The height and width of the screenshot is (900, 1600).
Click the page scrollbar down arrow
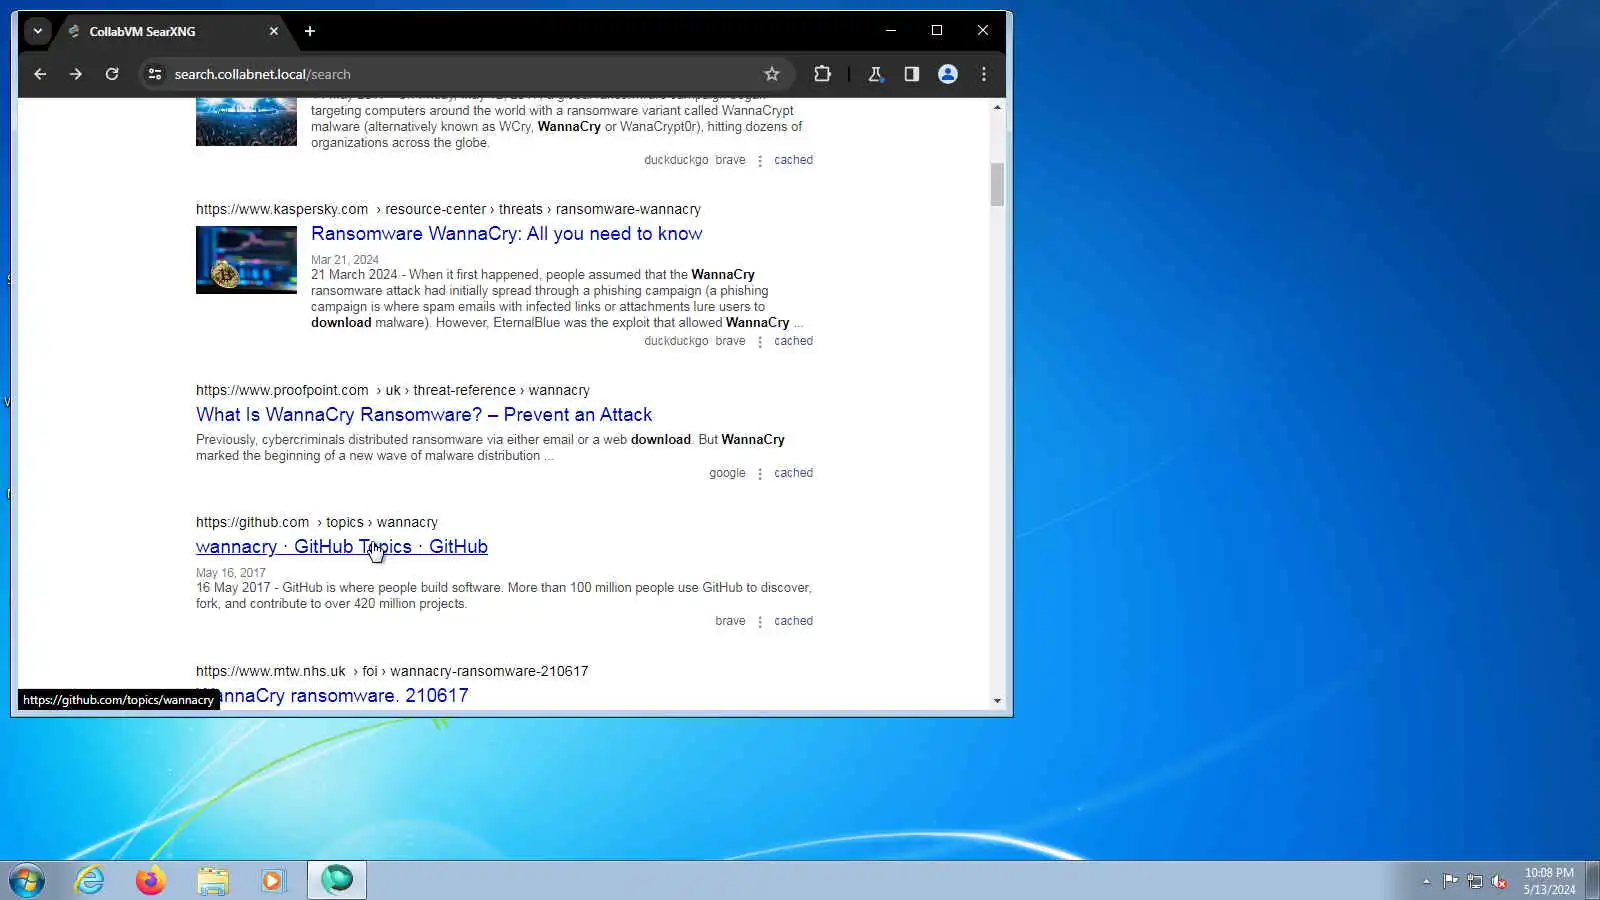coord(997,701)
